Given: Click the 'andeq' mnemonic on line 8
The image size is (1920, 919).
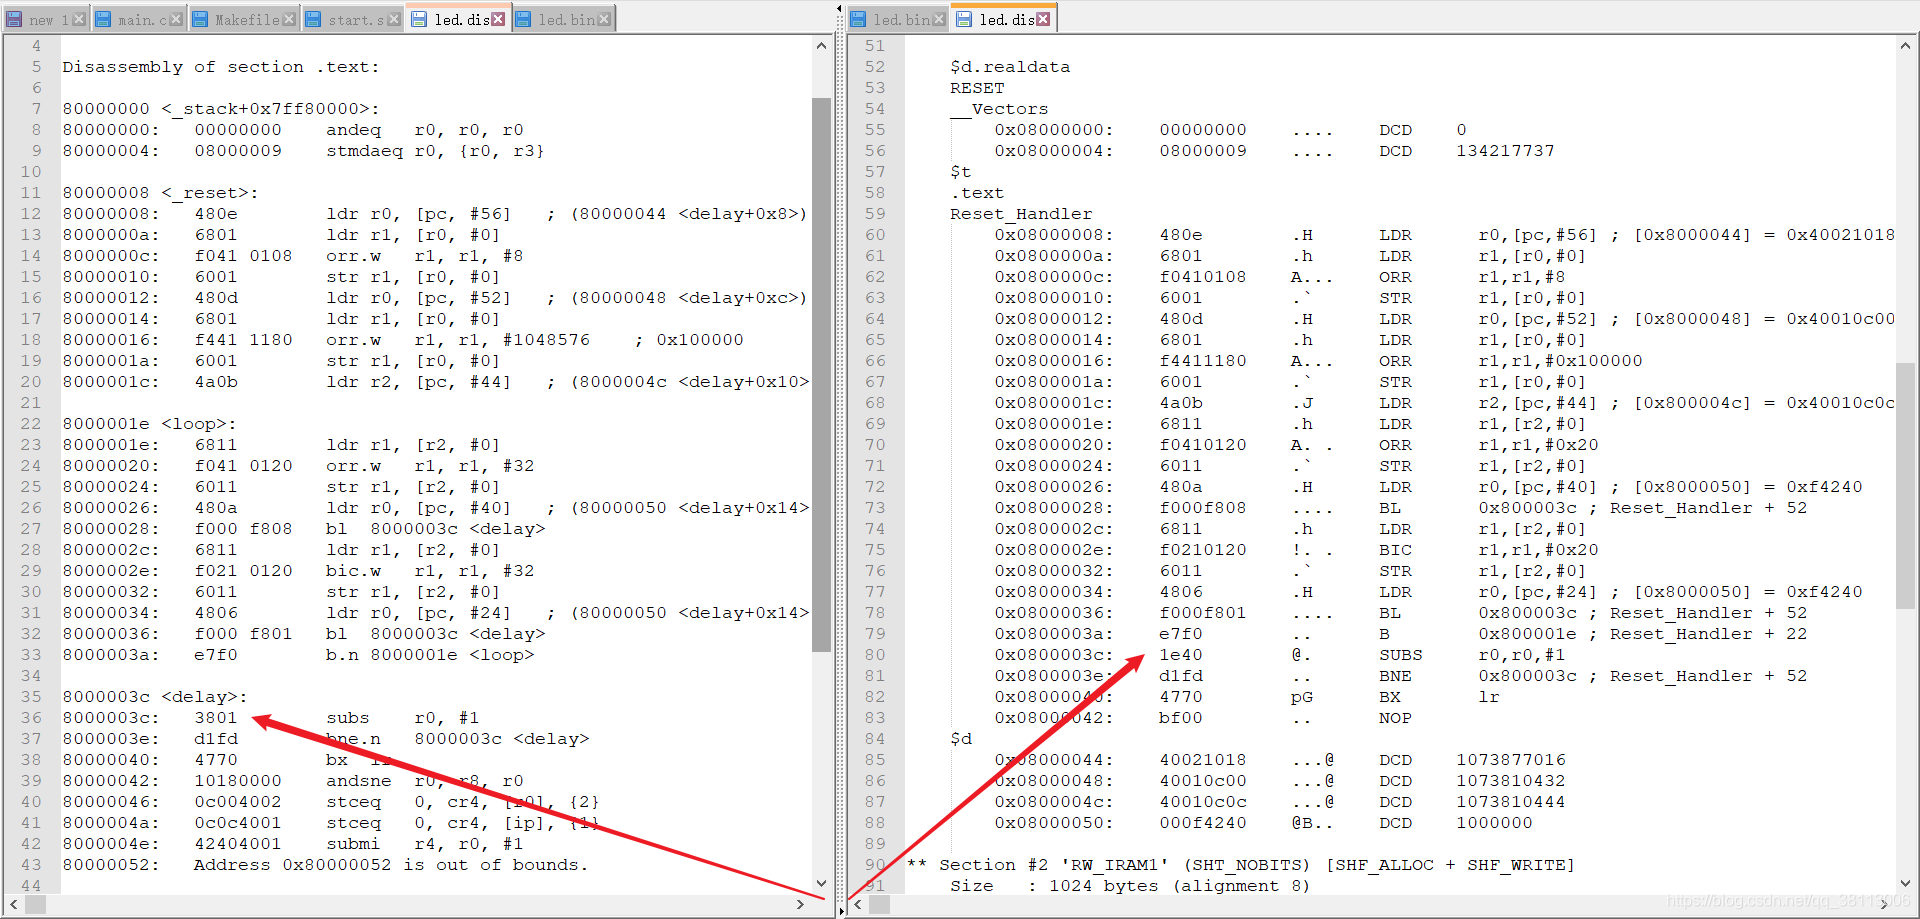Looking at the screenshot, I should [x=353, y=130].
